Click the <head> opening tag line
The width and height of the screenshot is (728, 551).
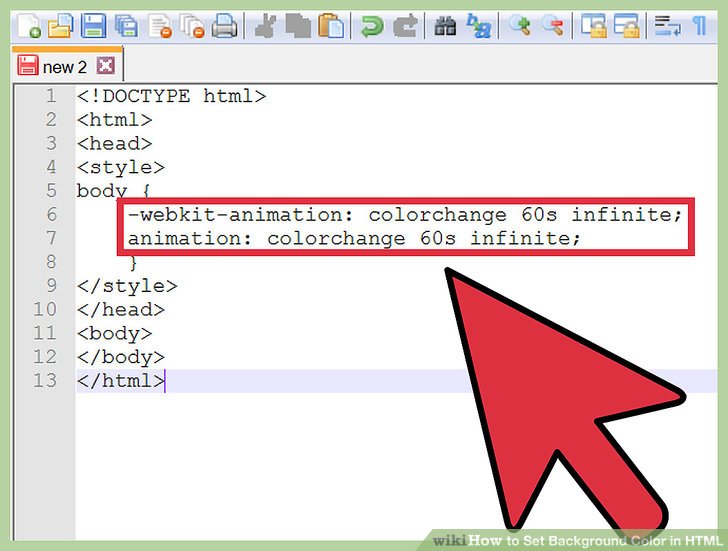114,143
